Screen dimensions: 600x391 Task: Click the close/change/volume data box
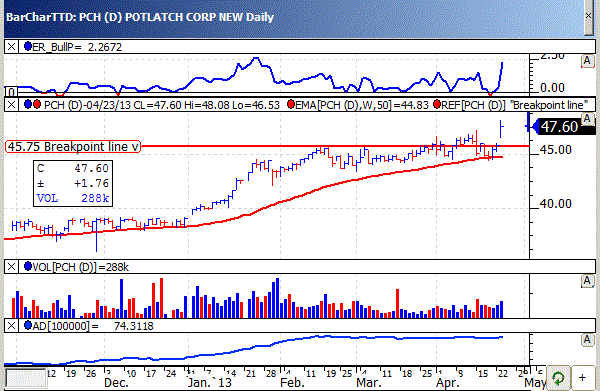point(73,183)
